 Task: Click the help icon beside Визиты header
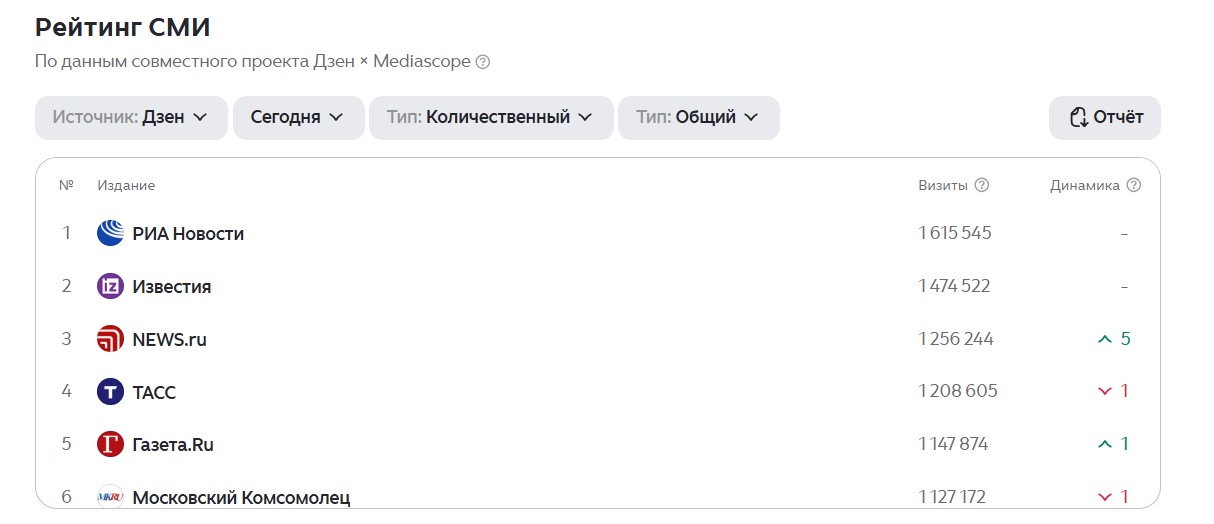[982, 185]
